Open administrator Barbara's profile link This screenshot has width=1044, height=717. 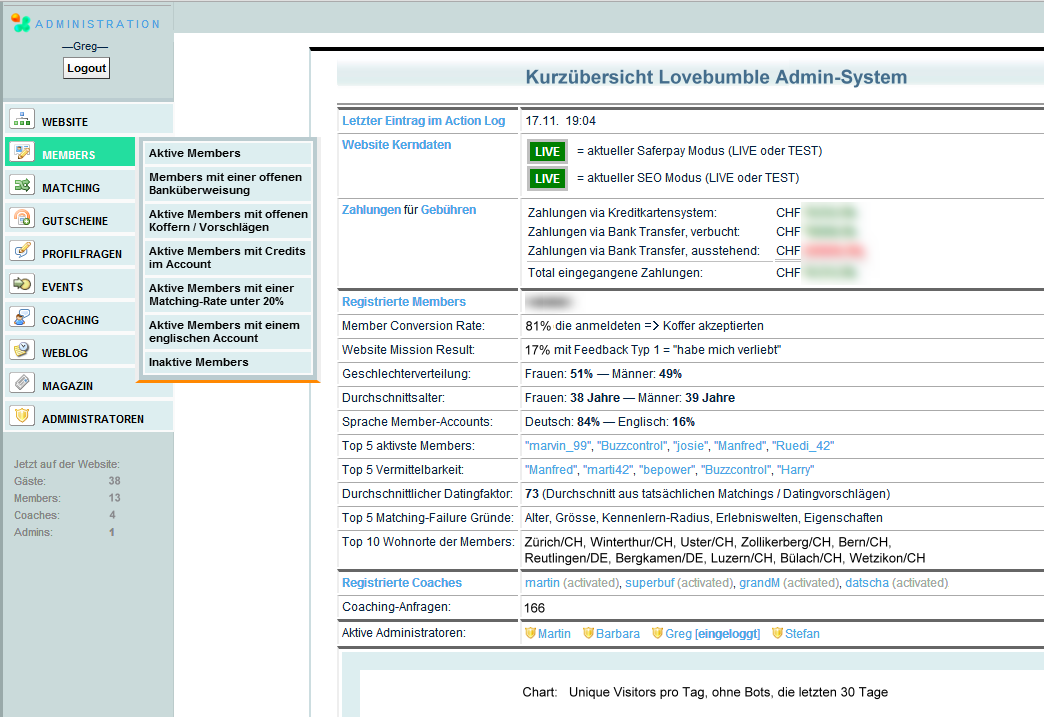[617, 634]
